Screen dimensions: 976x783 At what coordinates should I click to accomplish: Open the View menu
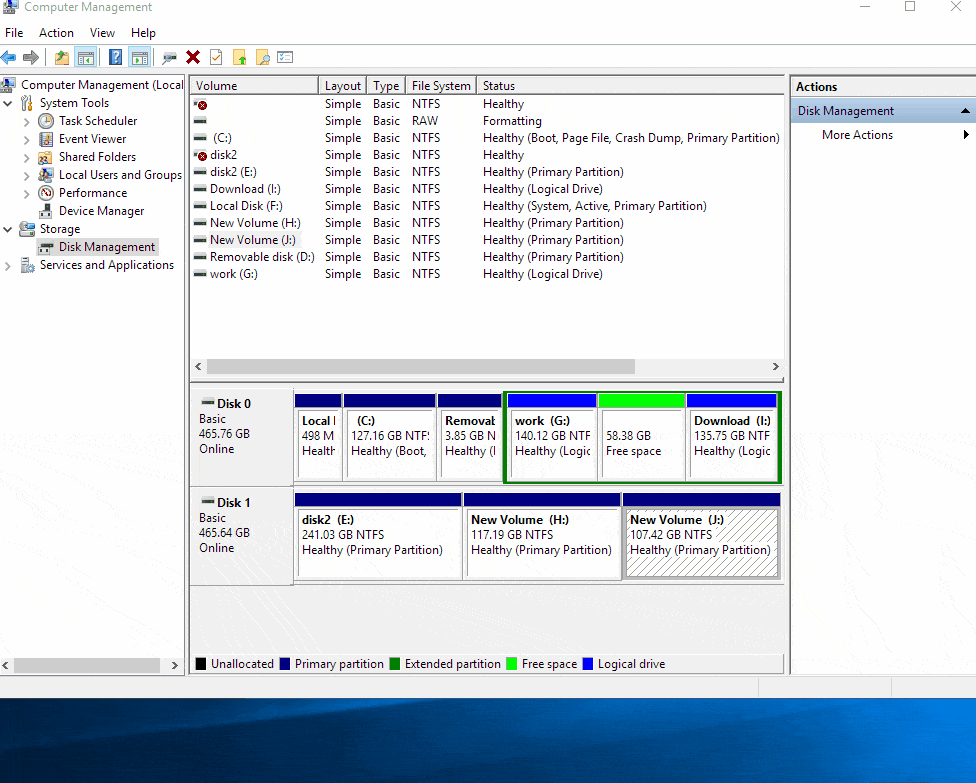(102, 32)
